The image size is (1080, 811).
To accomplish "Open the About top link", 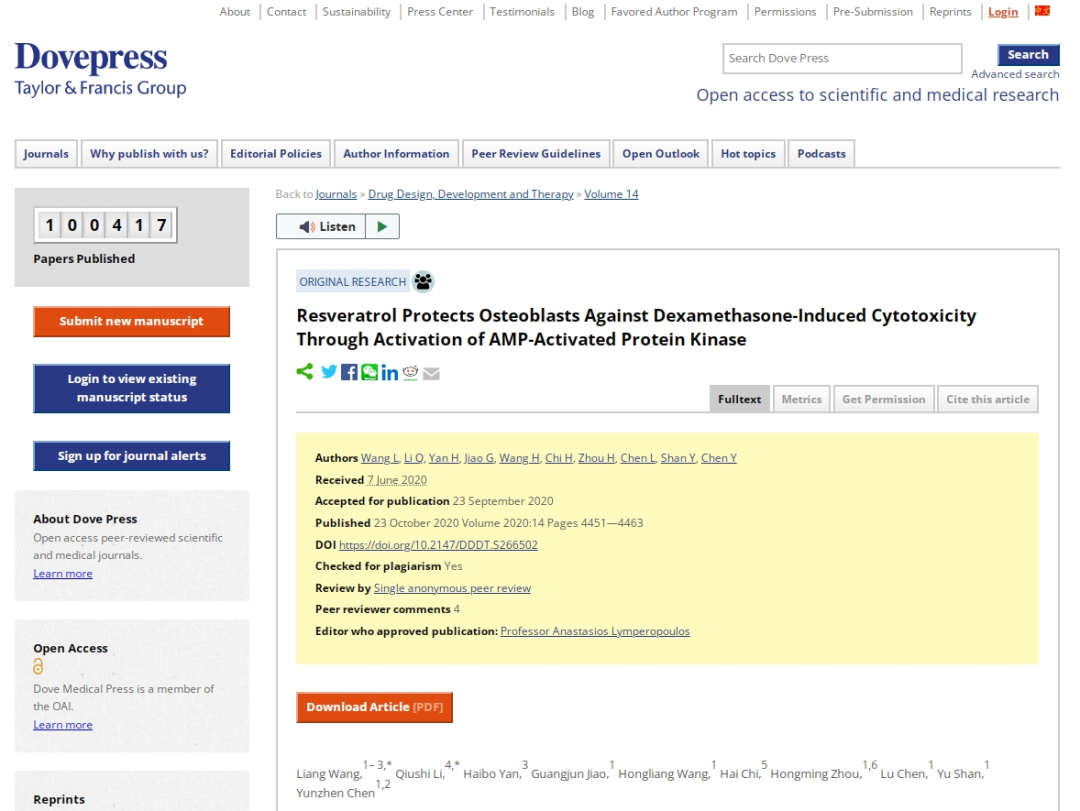I will [x=235, y=12].
